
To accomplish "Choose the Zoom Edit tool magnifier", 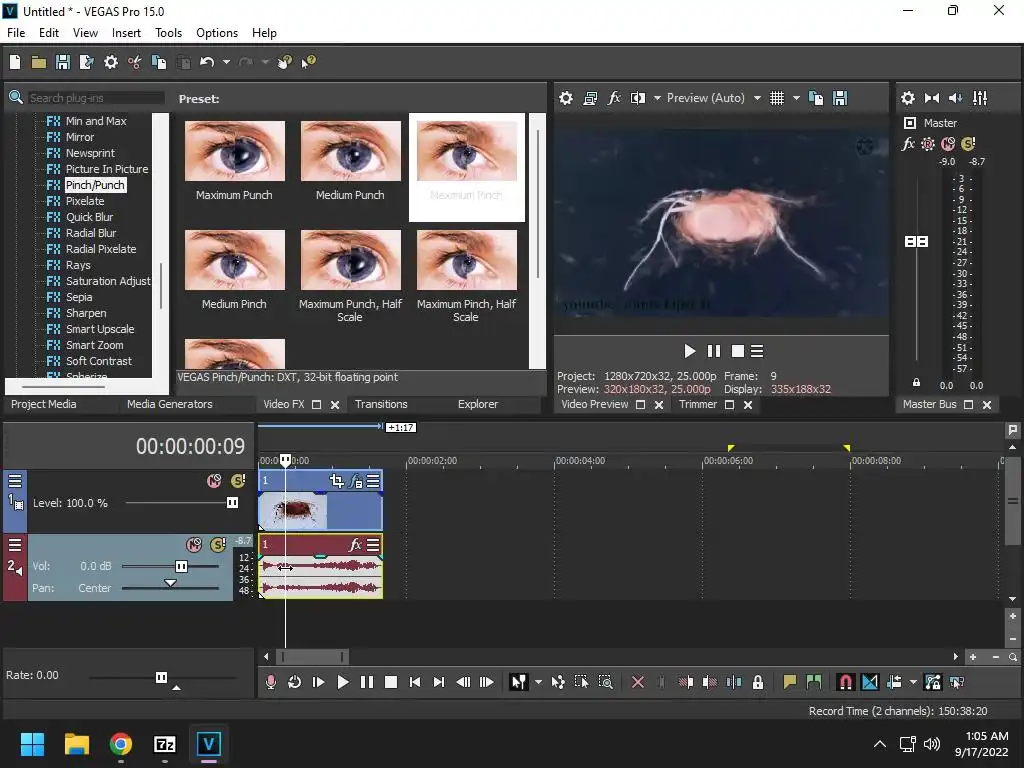I will pos(605,682).
